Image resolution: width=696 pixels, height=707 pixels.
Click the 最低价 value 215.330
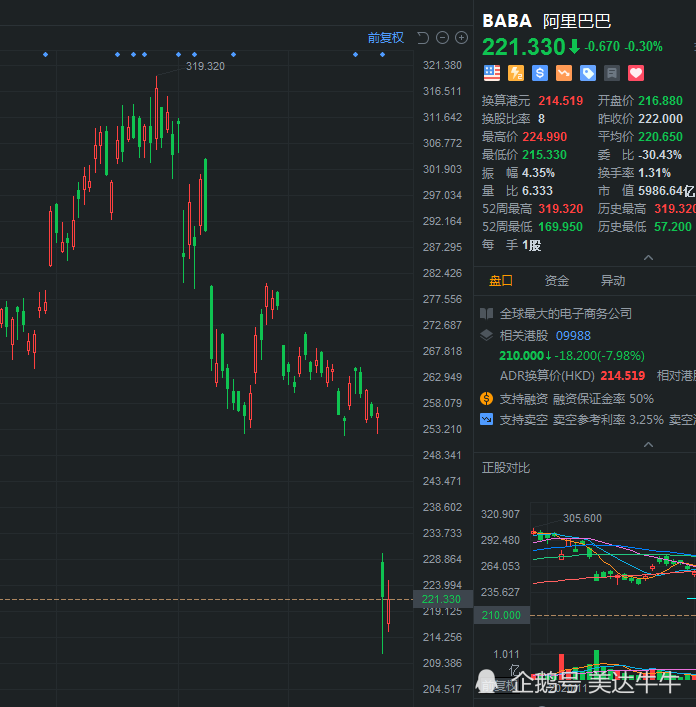[x=545, y=155]
